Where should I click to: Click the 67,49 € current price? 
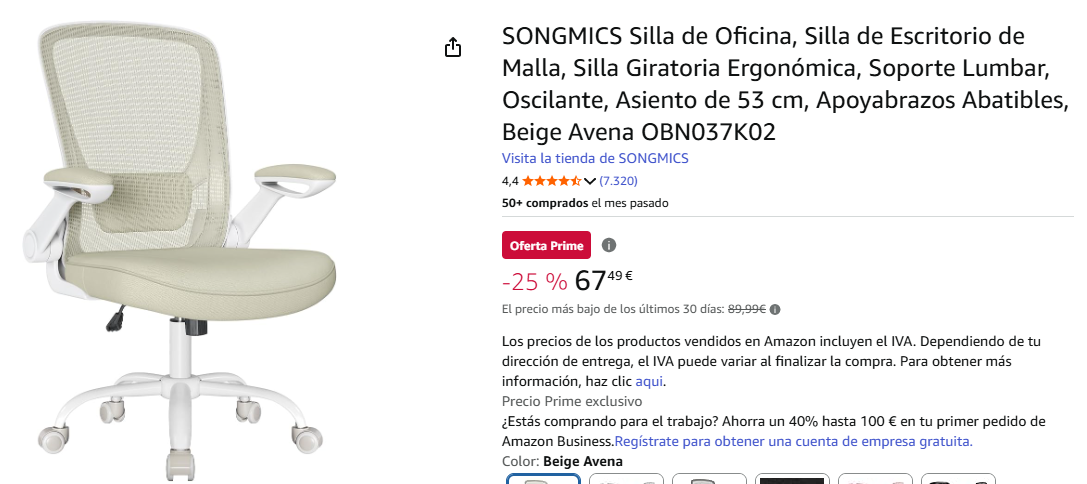[x=603, y=281]
